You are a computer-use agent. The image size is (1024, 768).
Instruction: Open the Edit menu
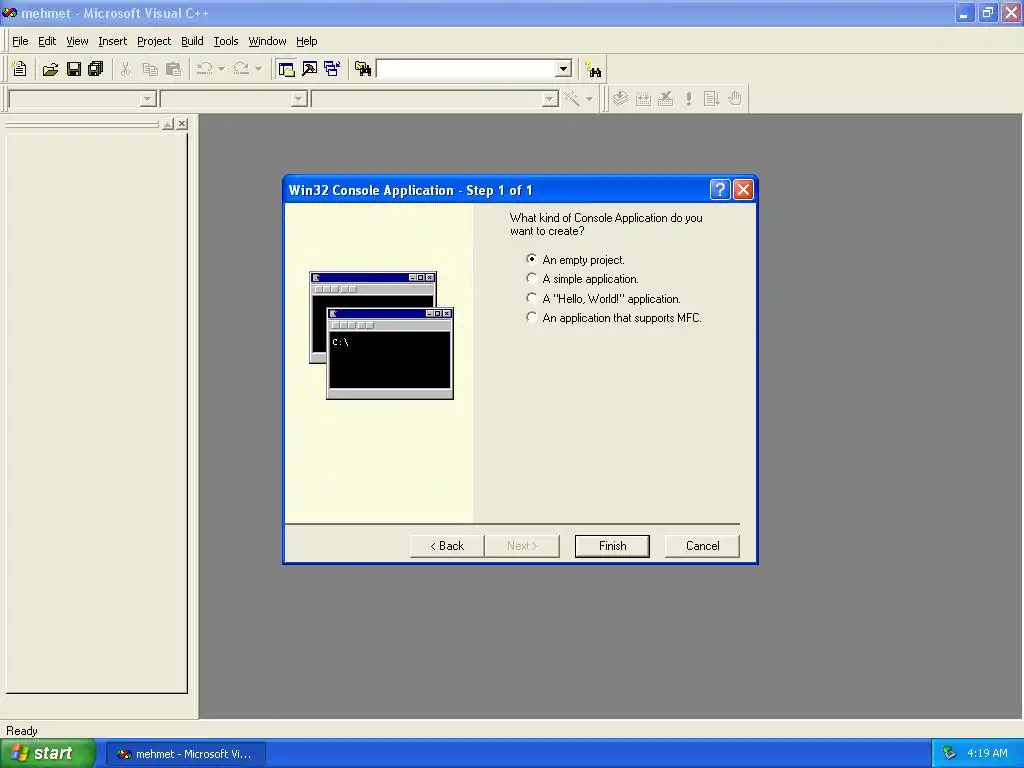47,41
